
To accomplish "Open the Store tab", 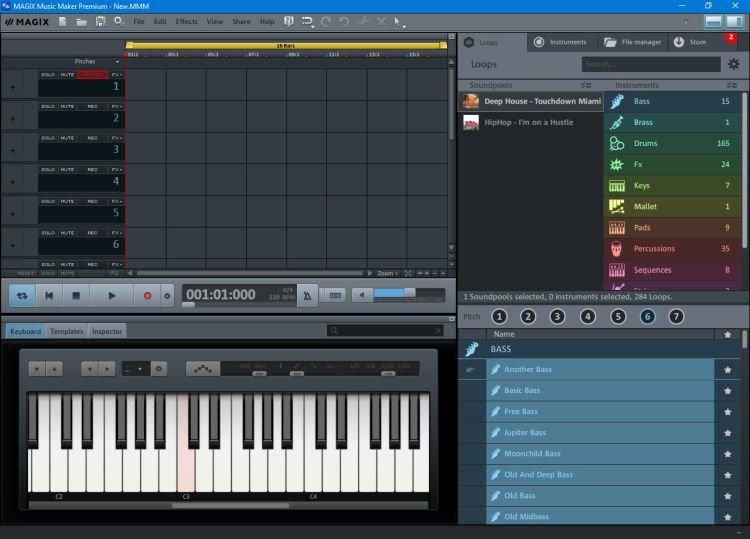I will pos(690,42).
